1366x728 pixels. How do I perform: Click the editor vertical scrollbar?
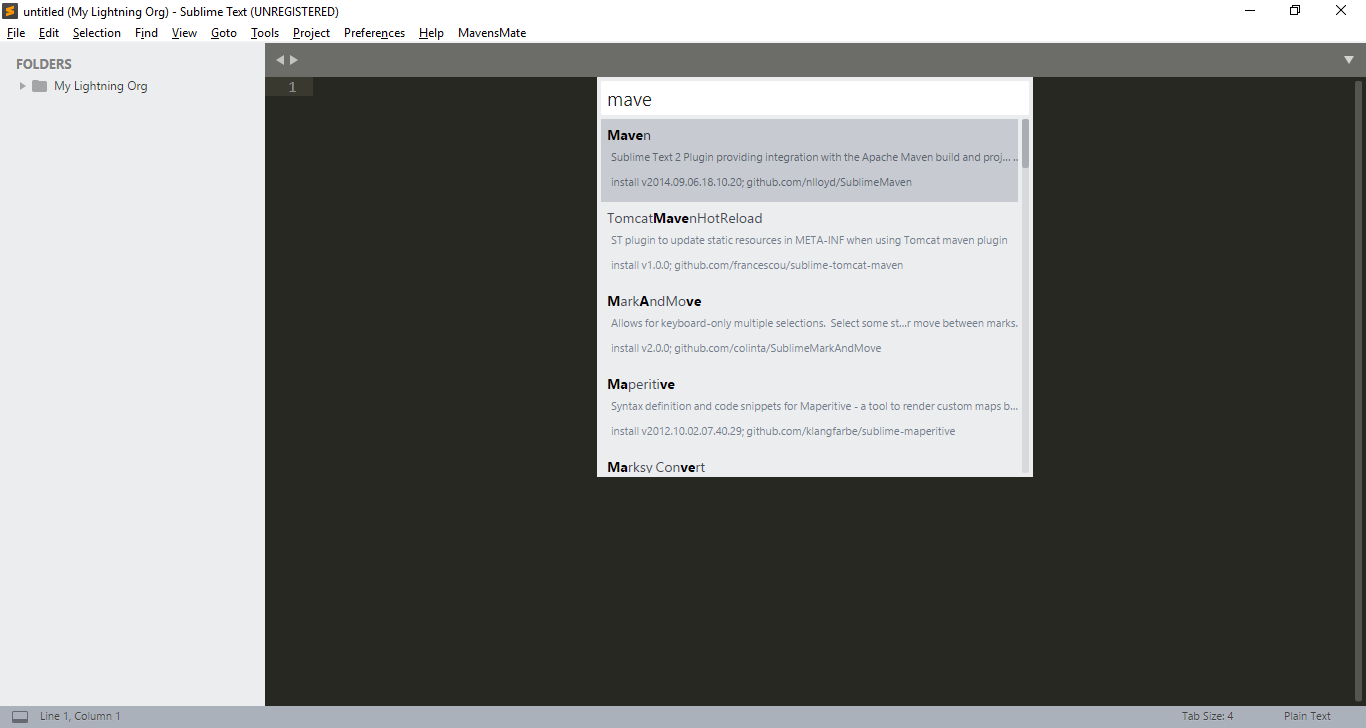click(1358, 391)
